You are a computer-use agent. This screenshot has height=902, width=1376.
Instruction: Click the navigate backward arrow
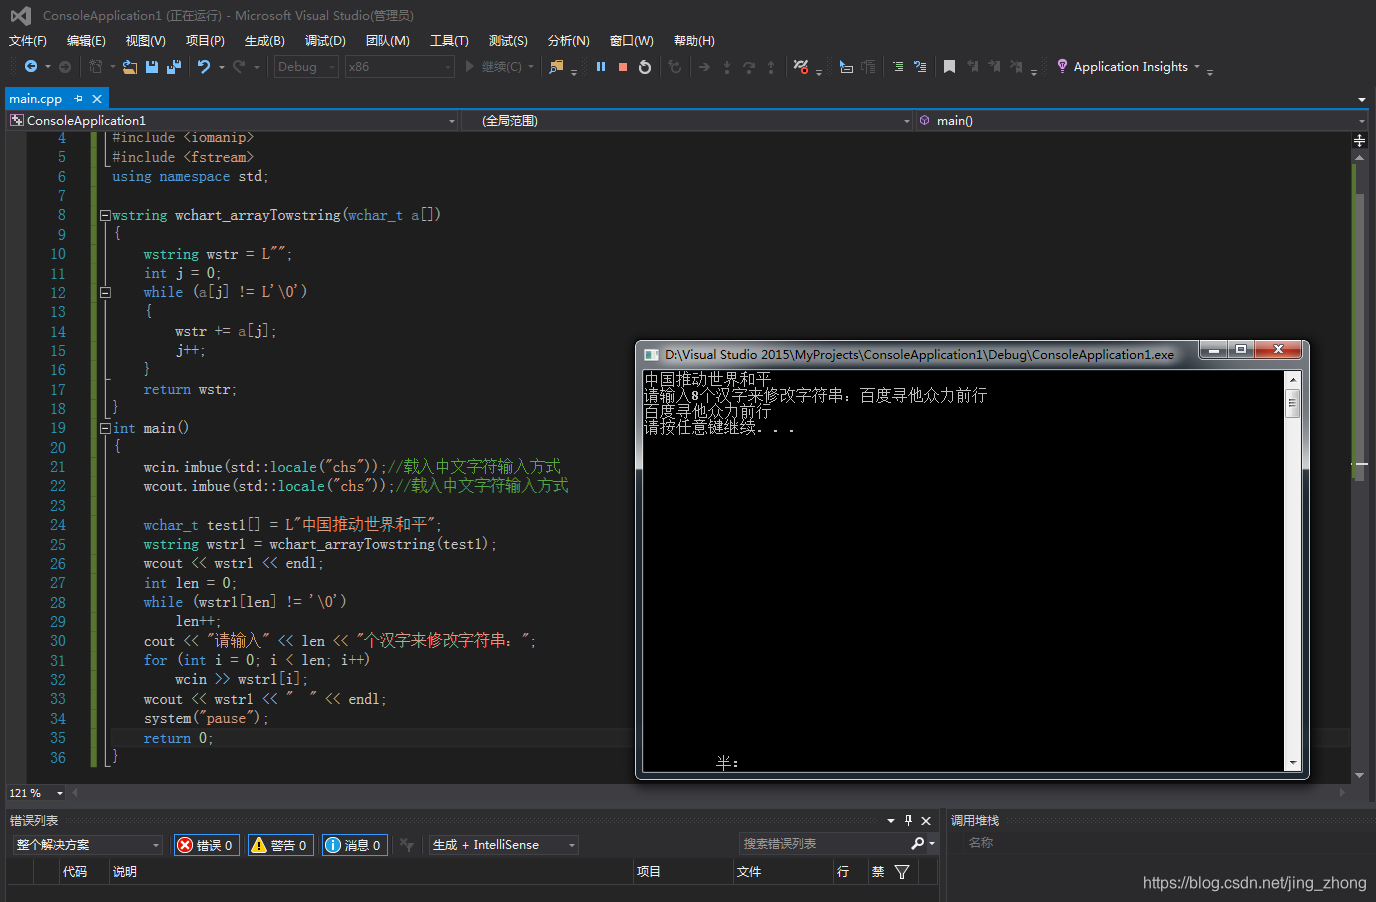click(32, 66)
